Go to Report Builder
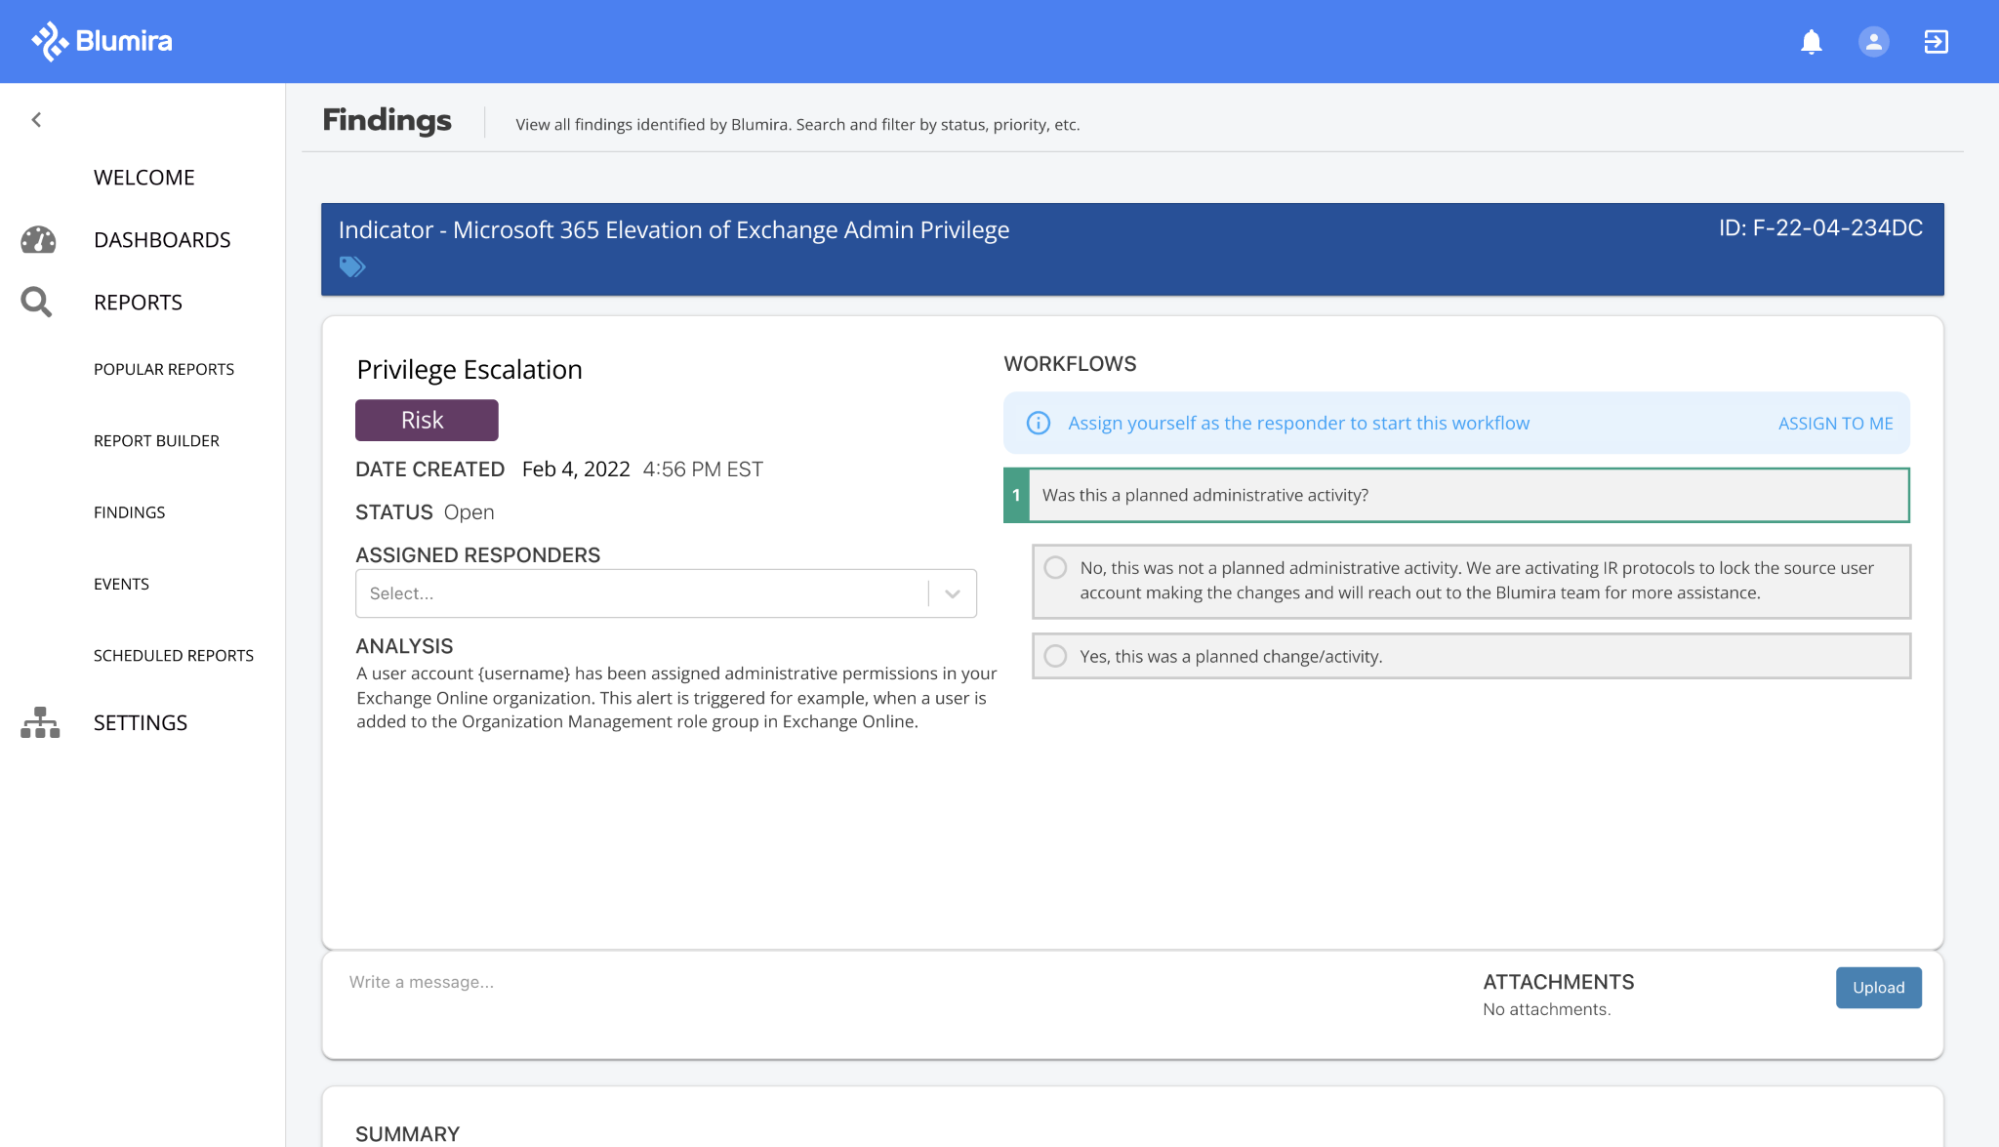 [156, 441]
